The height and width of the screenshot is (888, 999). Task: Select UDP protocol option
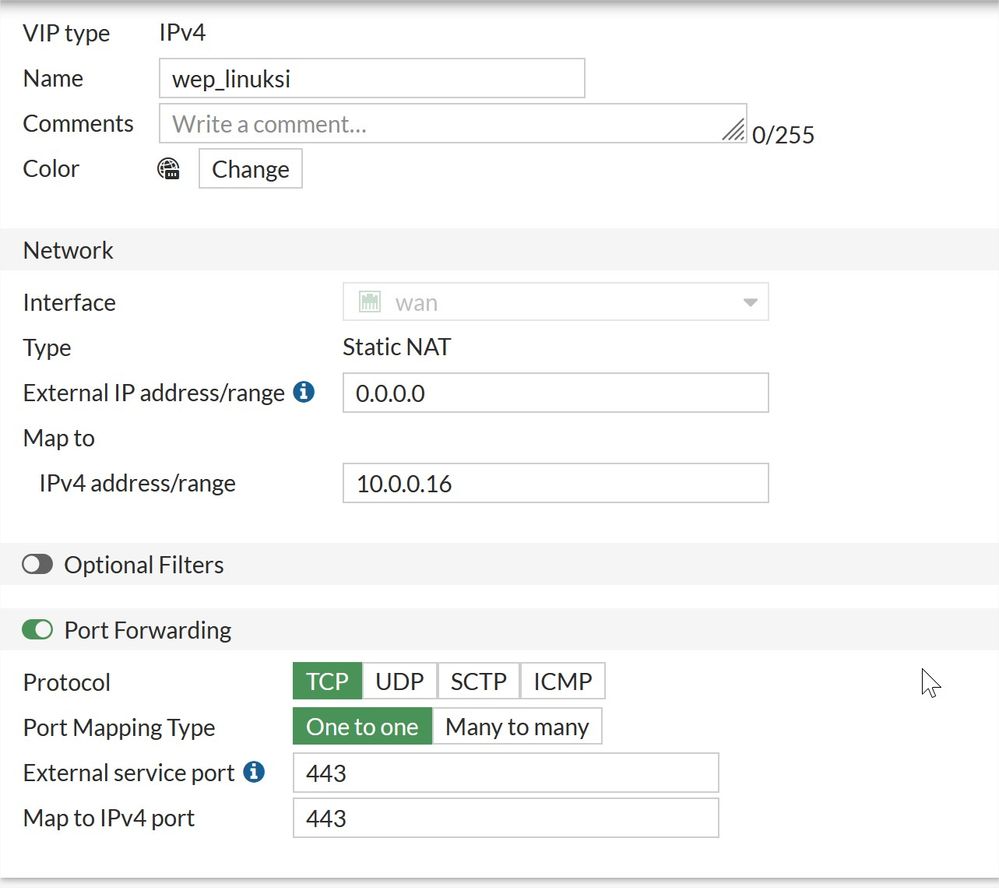tap(399, 681)
